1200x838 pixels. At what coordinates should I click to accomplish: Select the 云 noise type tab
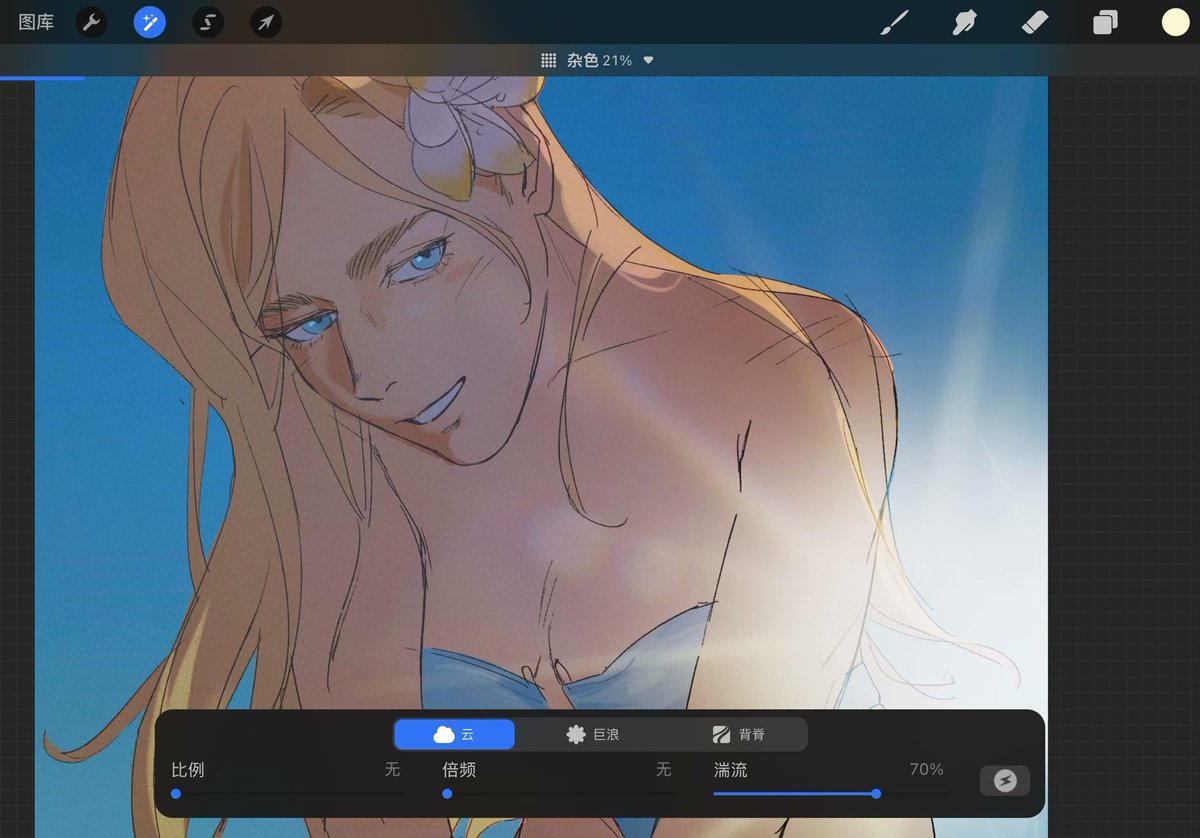coord(455,734)
